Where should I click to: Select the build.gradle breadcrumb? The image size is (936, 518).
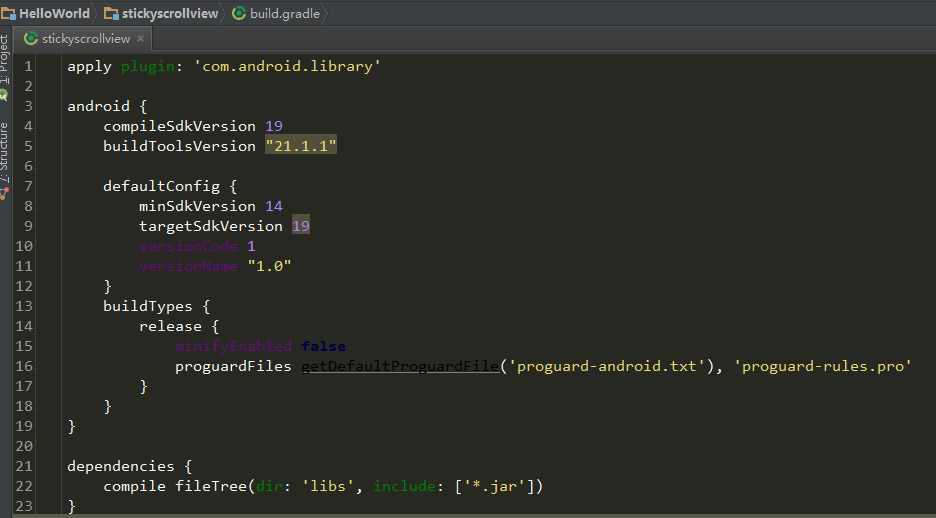pyautogui.click(x=285, y=13)
